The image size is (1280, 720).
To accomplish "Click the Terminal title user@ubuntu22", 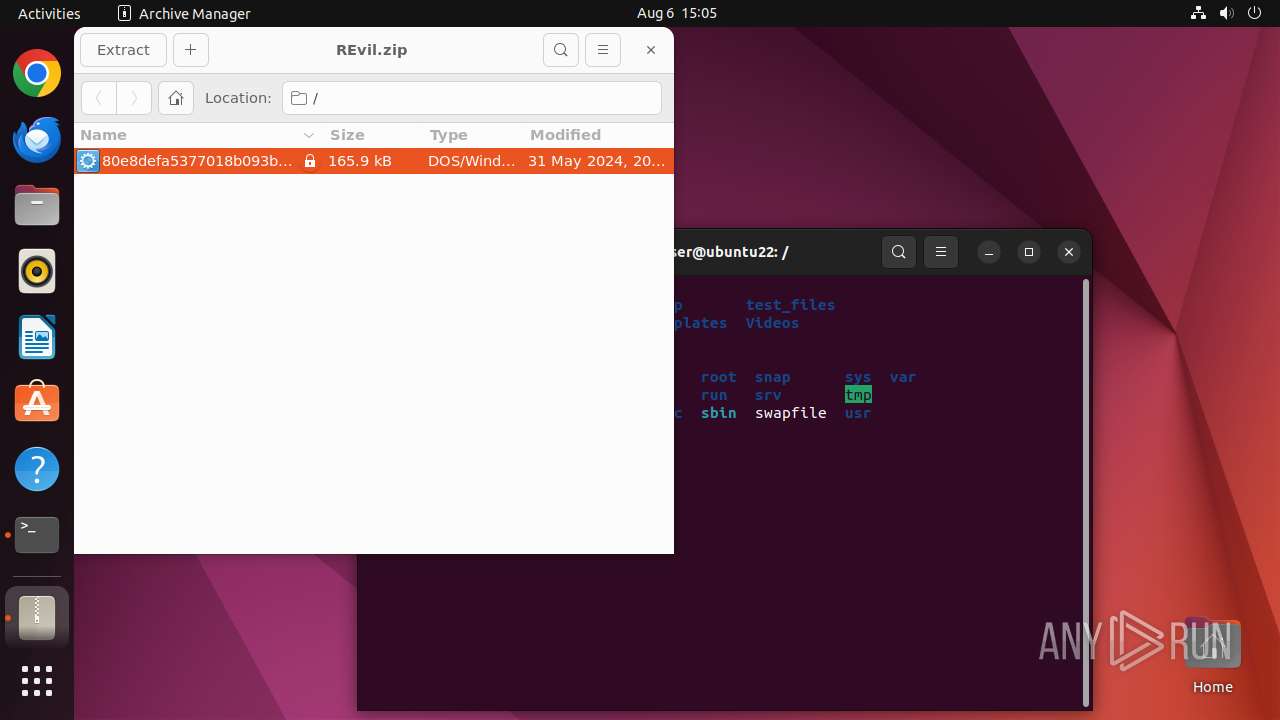I will point(731,252).
